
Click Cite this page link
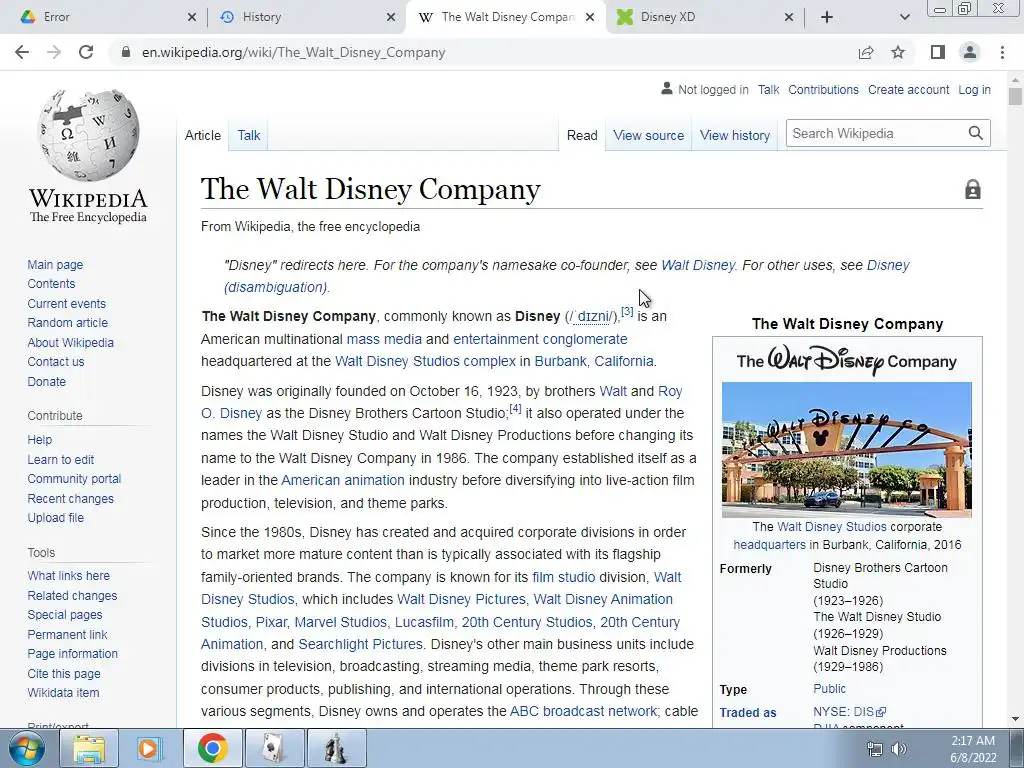pyautogui.click(x=64, y=673)
